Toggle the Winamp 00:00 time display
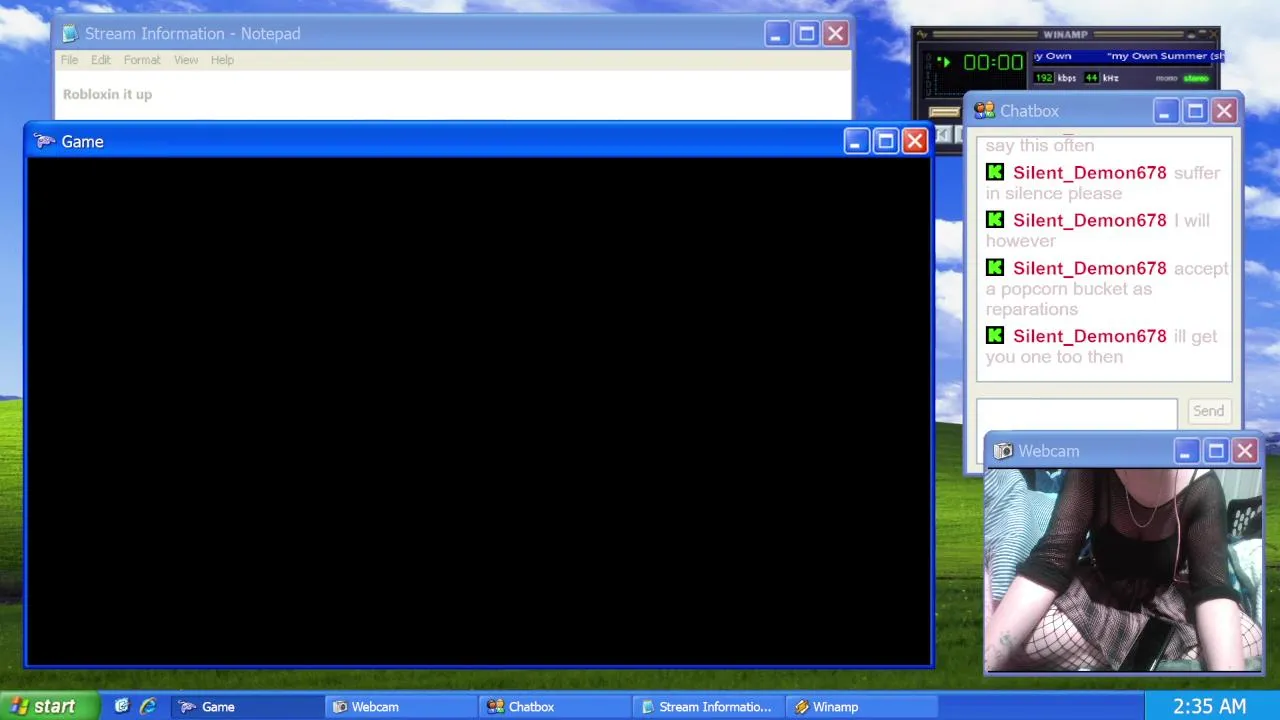 point(993,63)
